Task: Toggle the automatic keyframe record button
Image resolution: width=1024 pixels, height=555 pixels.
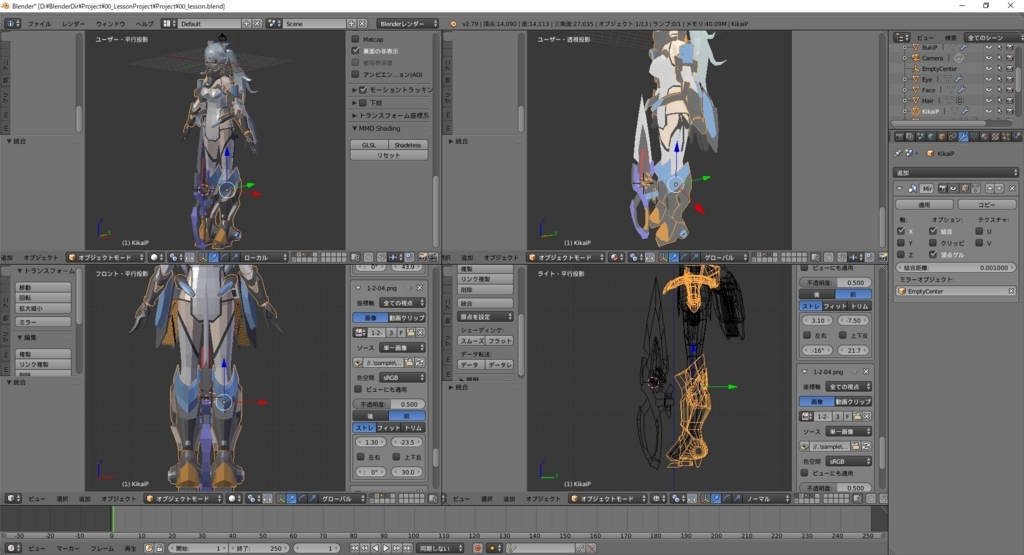Action: (x=477, y=548)
